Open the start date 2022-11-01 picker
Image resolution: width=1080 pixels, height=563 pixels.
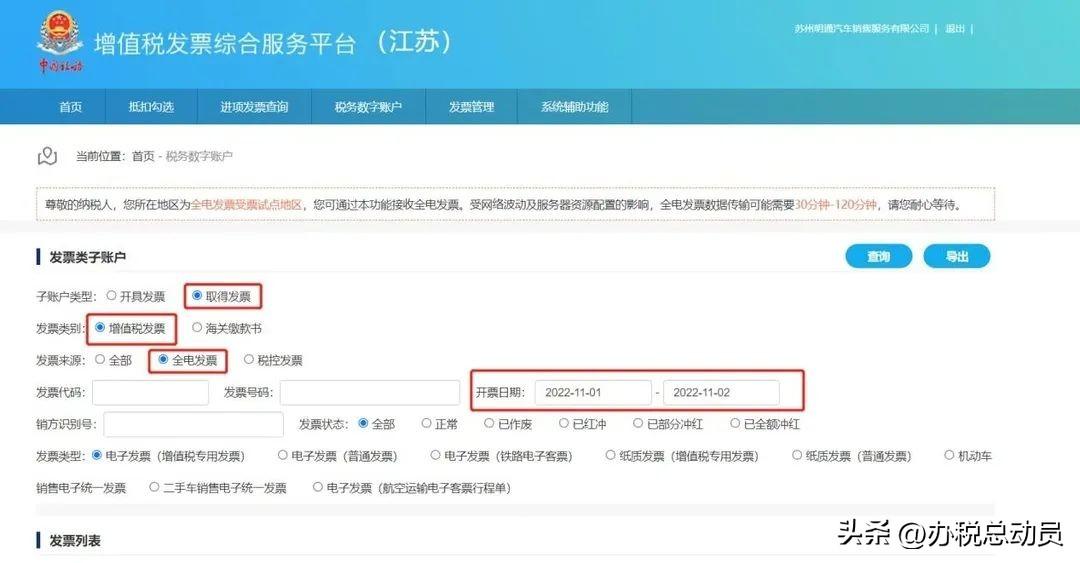point(592,393)
